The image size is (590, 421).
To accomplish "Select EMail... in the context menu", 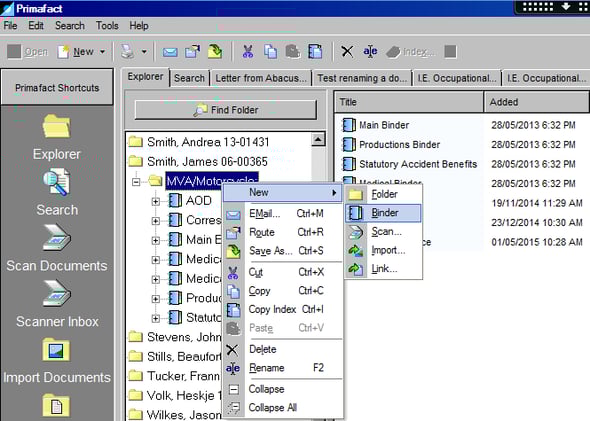I will tap(283, 214).
